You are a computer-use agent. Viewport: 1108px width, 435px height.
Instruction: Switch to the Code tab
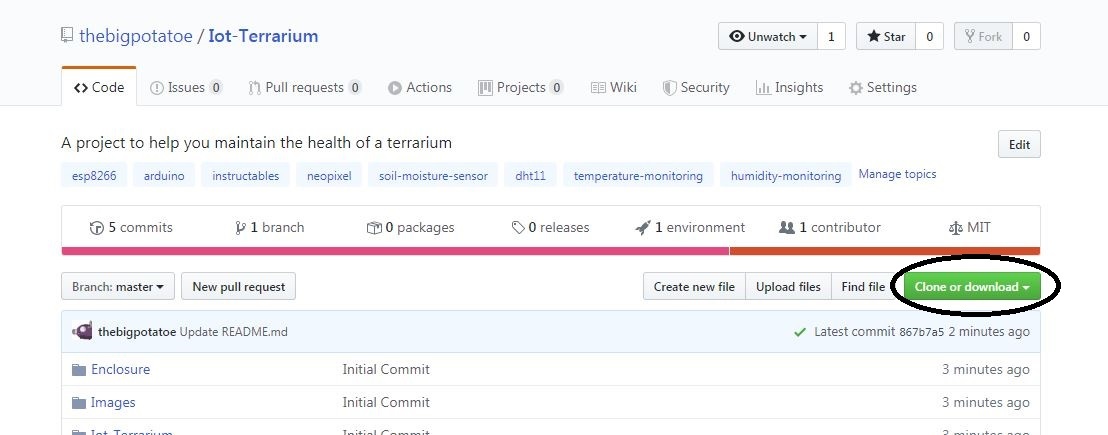pos(99,88)
